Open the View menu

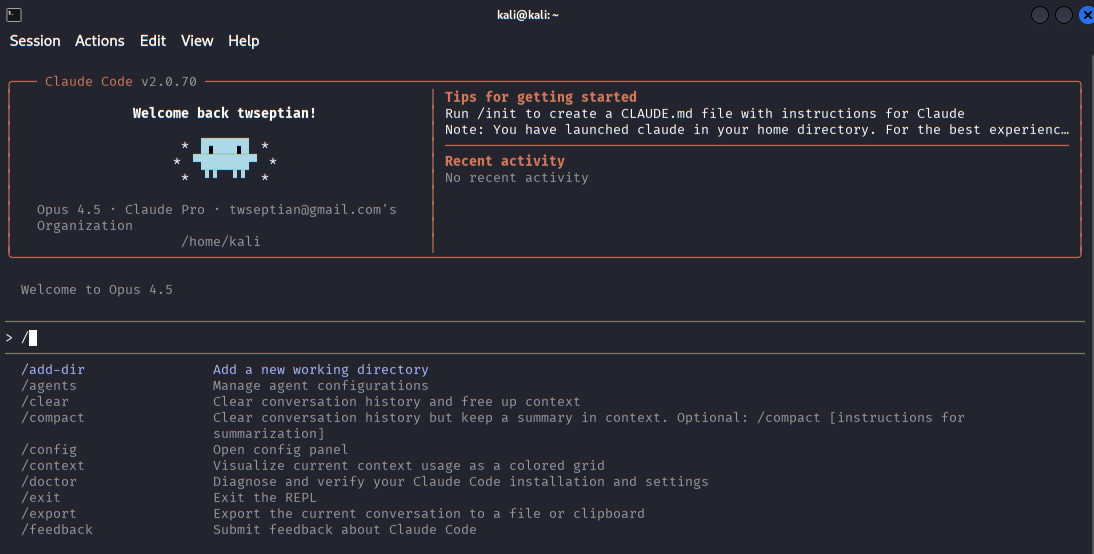coord(197,41)
